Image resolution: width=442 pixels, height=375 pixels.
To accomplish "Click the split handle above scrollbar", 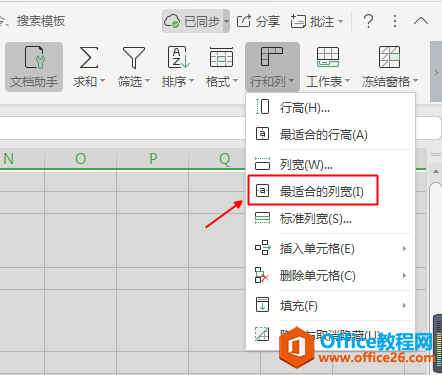I will coord(436,154).
